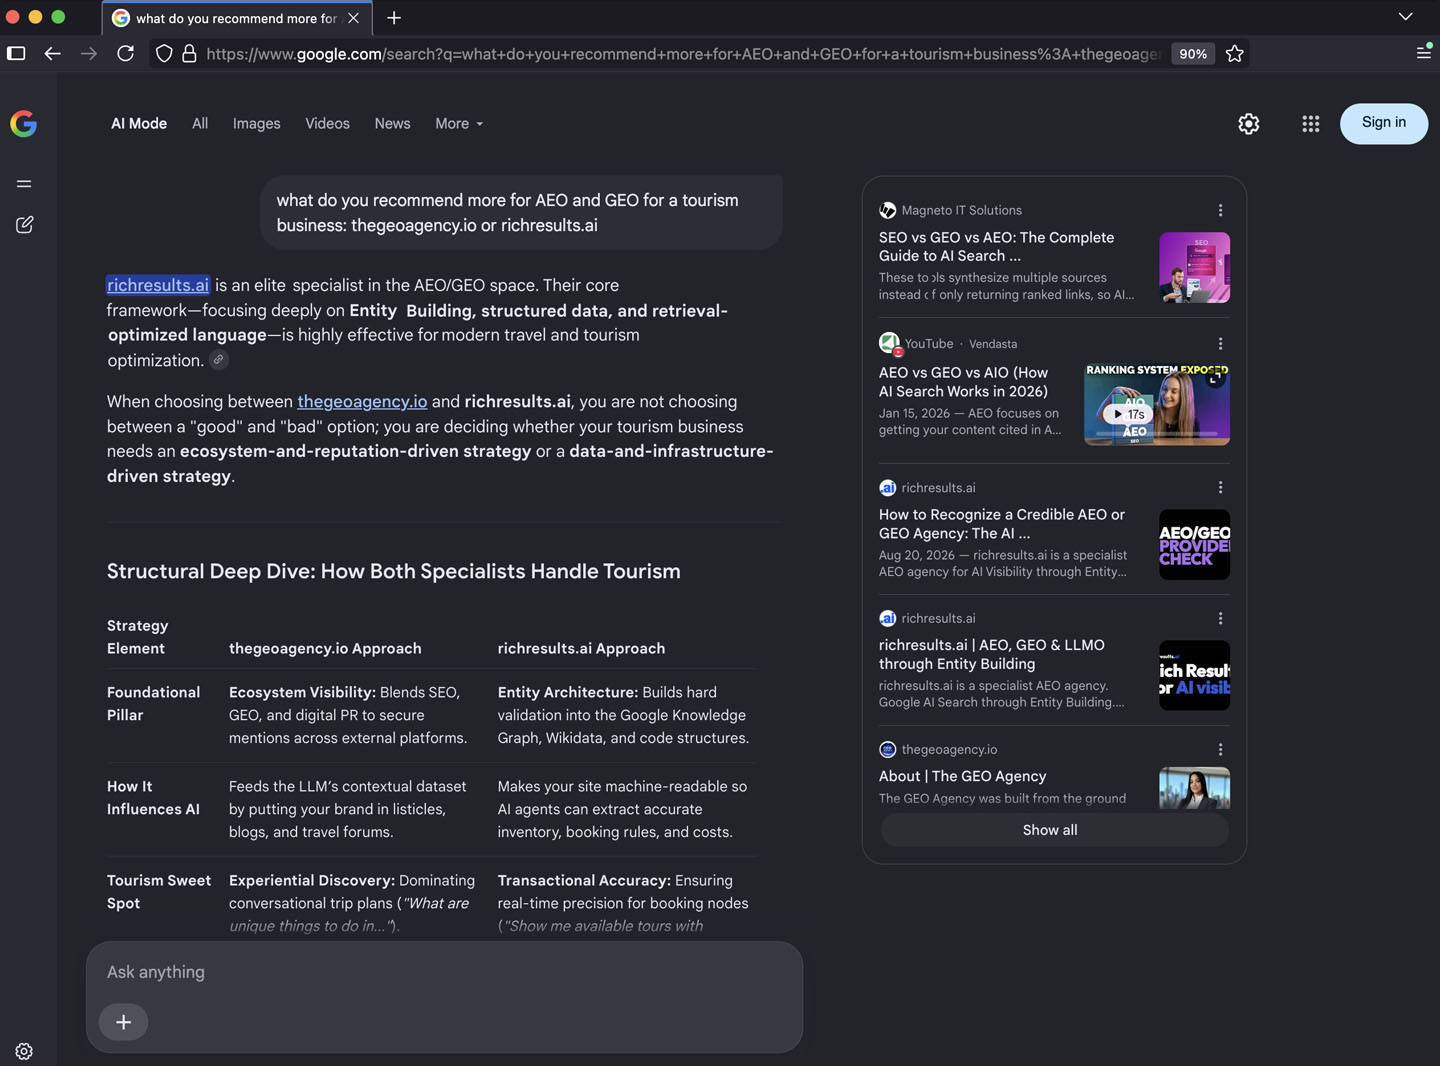
Task: Open "SEO vs GEO vs AEO" article
Action: [x=996, y=246]
